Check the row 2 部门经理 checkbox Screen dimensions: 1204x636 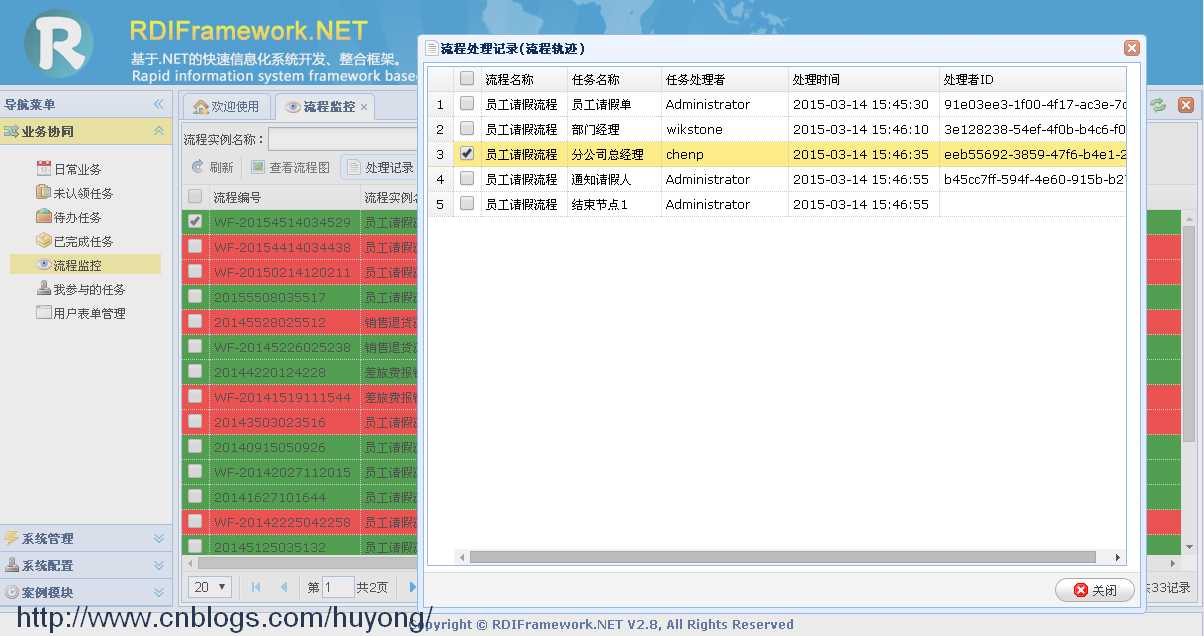tap(467, 128)
